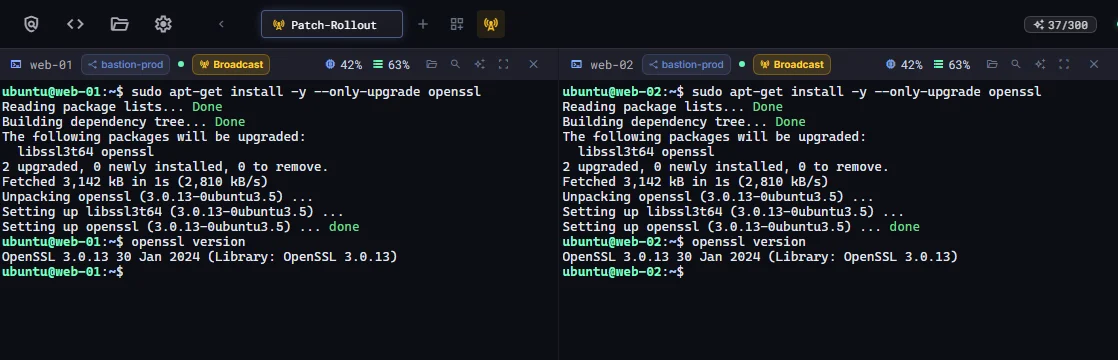This screenshot has width=1118, height=360.
Task: Click the green status dot in web-02
Action: 742,64
